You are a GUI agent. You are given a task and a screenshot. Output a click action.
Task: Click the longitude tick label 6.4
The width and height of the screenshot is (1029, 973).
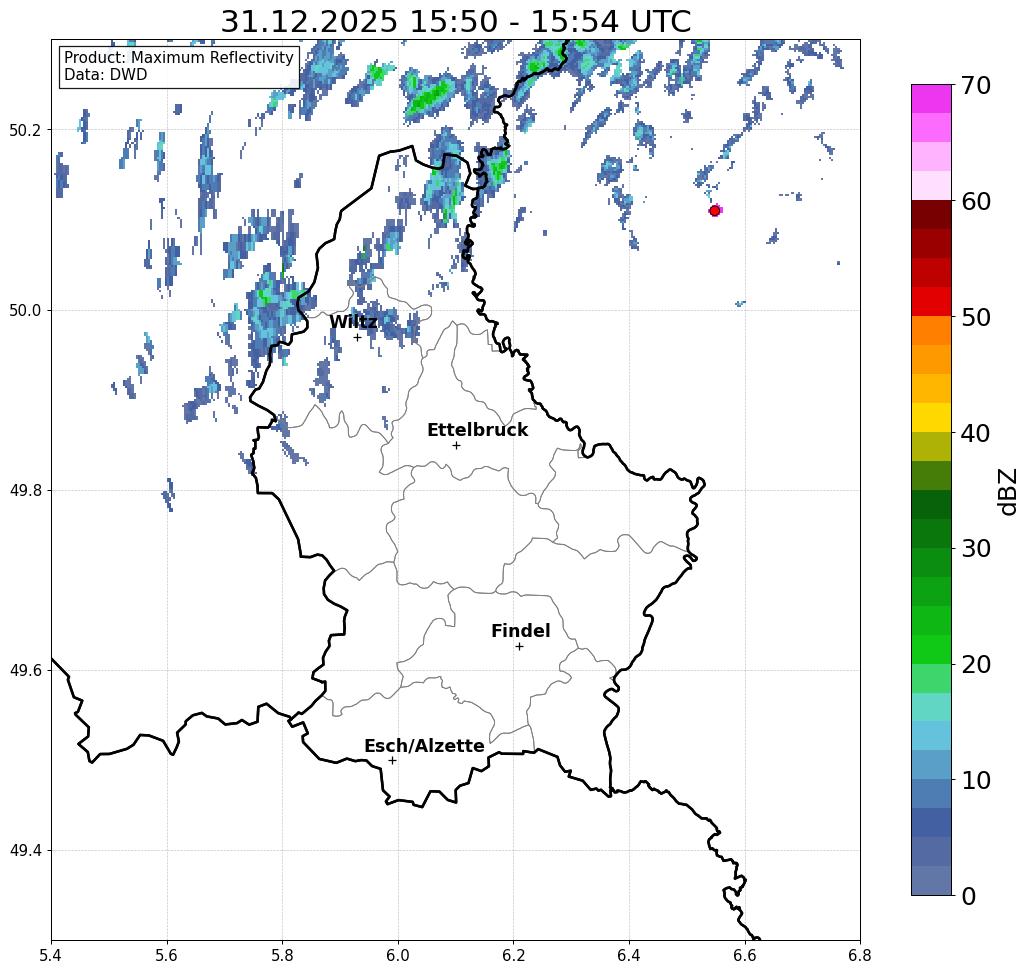point(629,955)
